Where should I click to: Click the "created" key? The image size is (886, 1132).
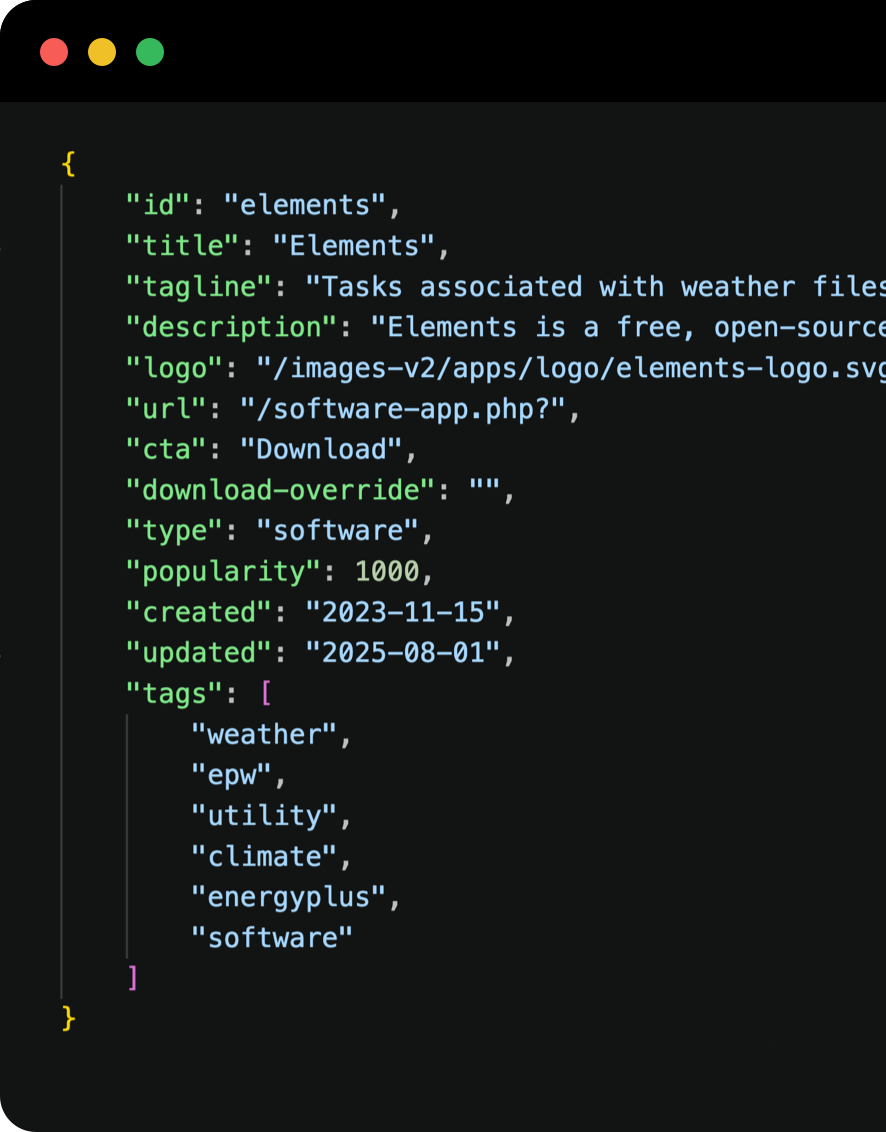point(199,612)
